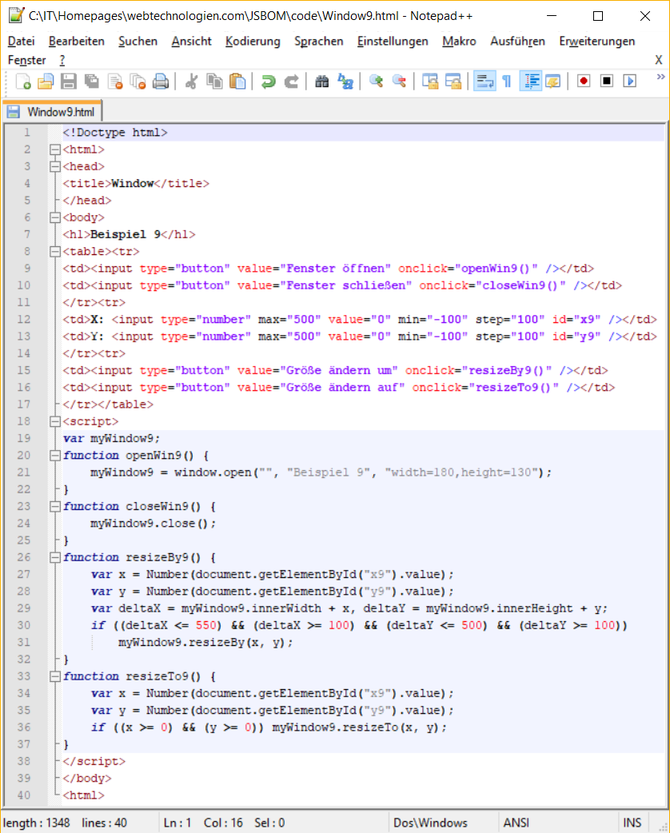The width and height of the screenshot is (670, 833).
Task: Toggle the INS insert mode indicator
Action: tap(632, 823)
